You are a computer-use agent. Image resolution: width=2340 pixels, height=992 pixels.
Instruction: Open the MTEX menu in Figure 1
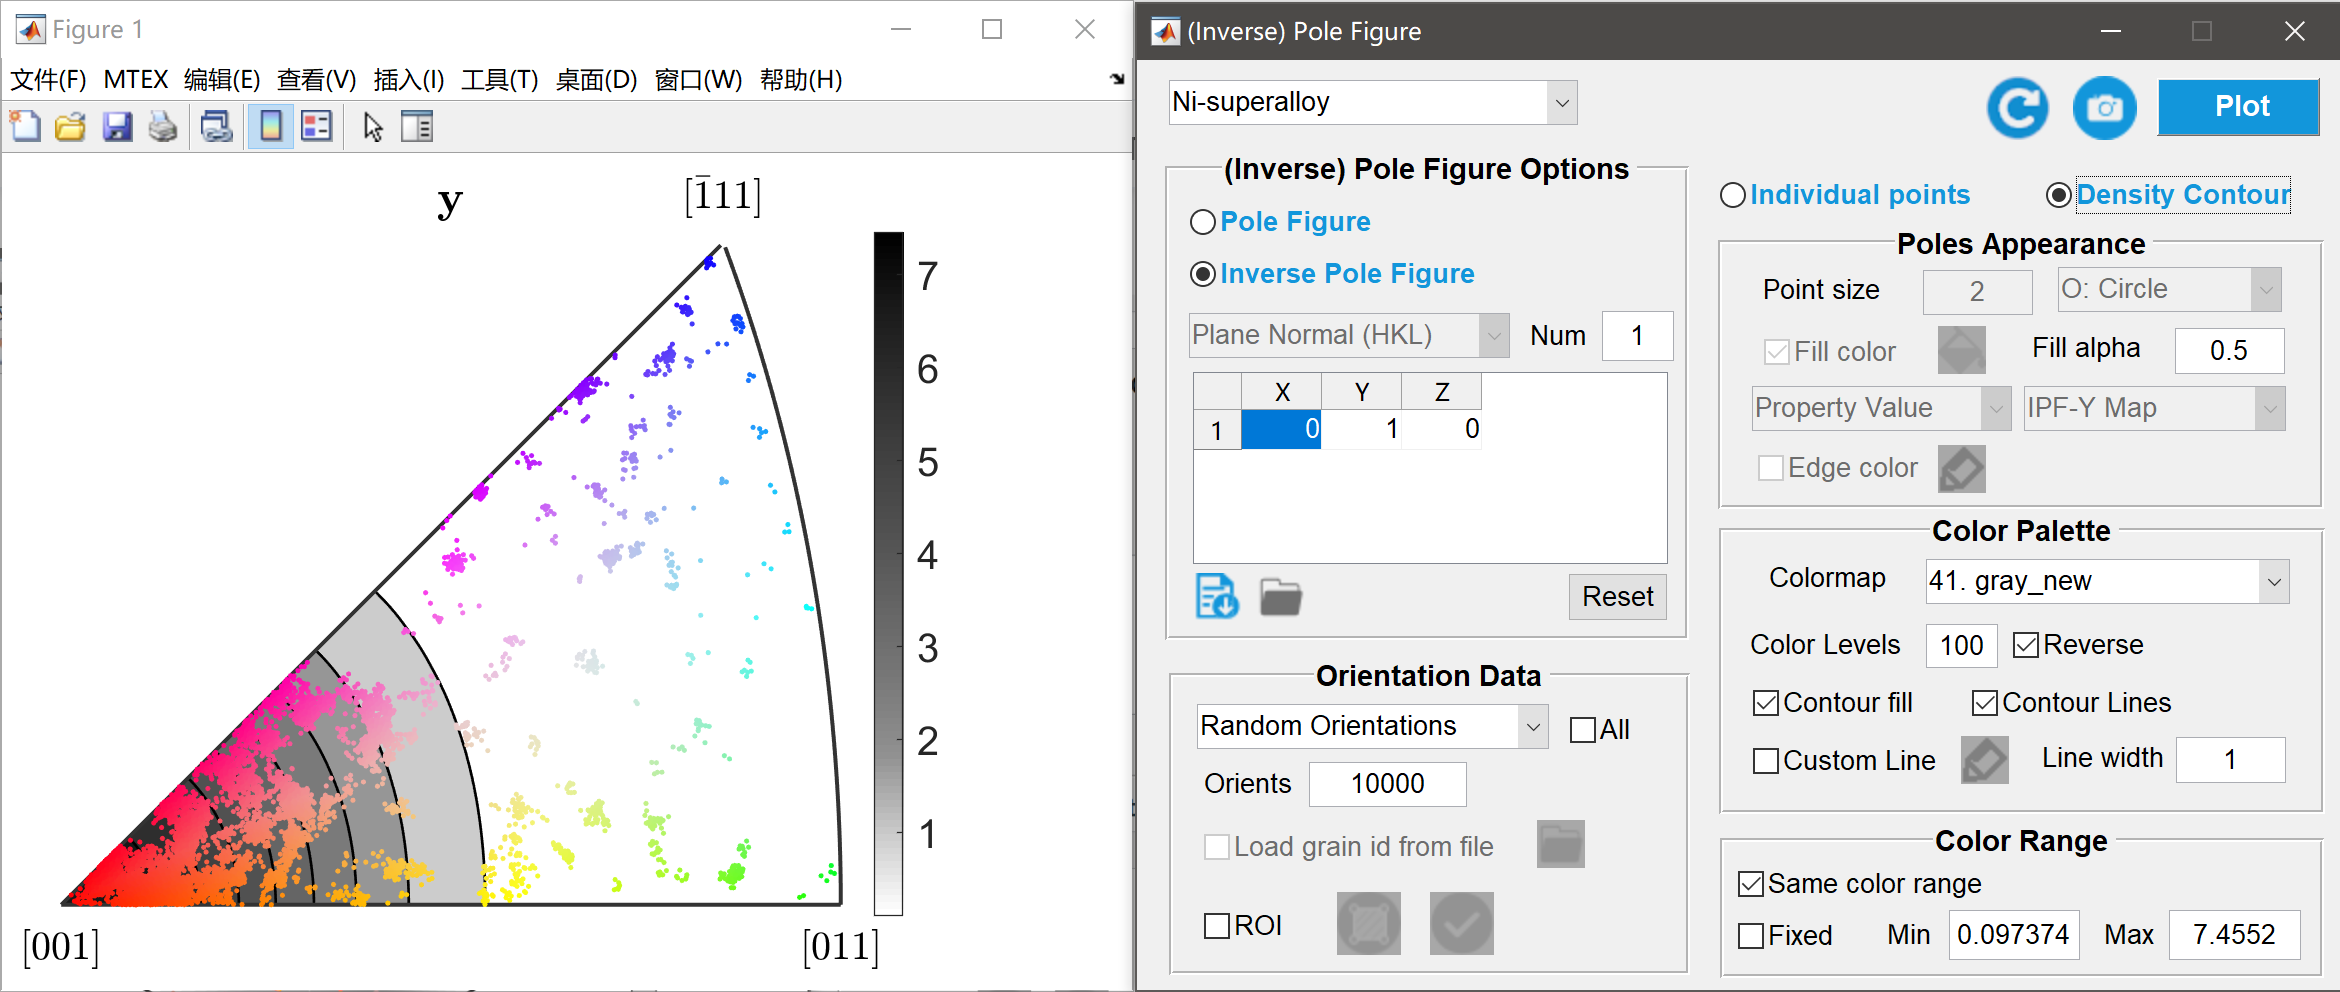point(136,80)
